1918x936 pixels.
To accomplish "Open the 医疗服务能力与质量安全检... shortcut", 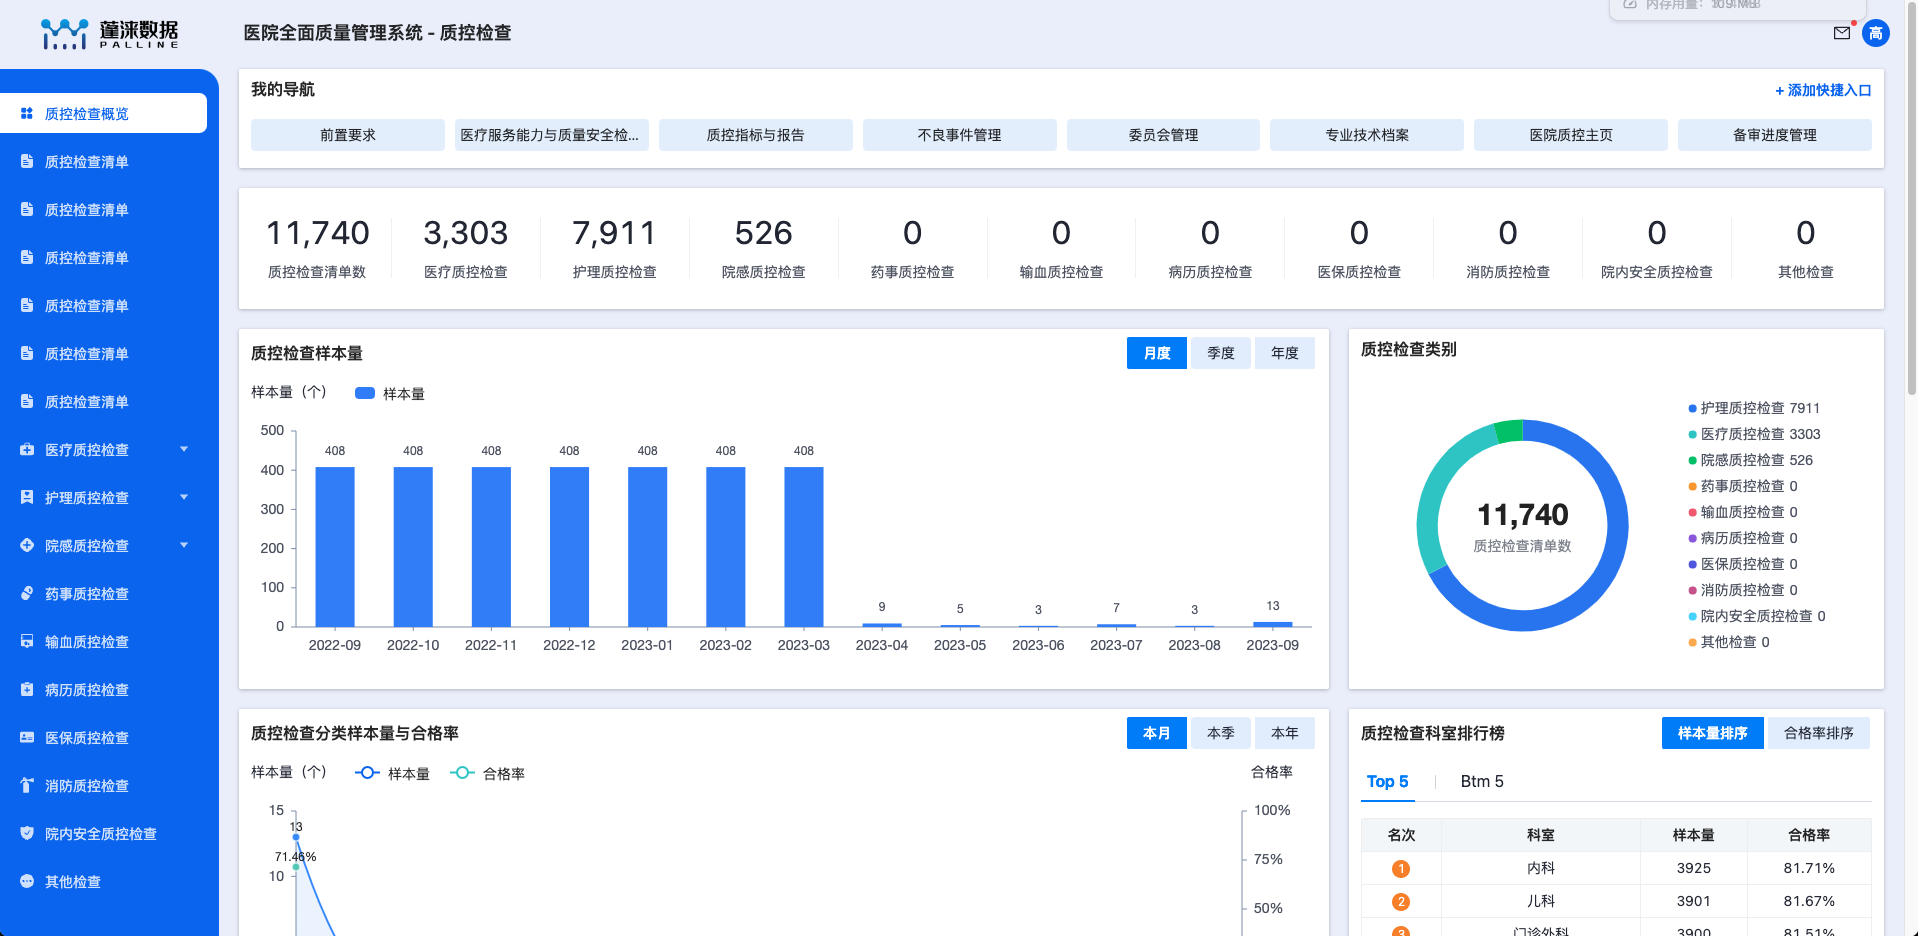I will (552, 135).
